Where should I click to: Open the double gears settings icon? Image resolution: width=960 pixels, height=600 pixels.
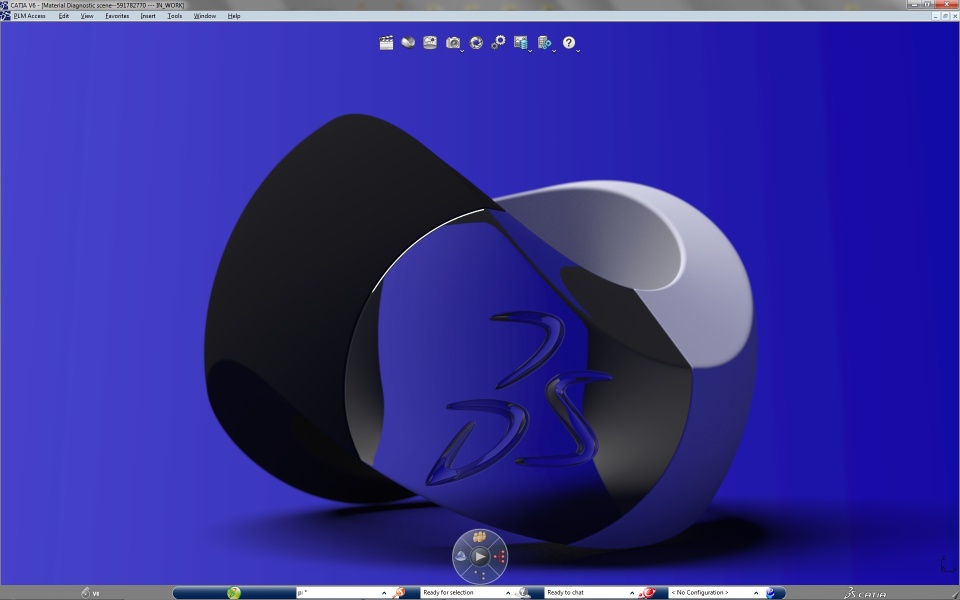click(x=498, y=42)
